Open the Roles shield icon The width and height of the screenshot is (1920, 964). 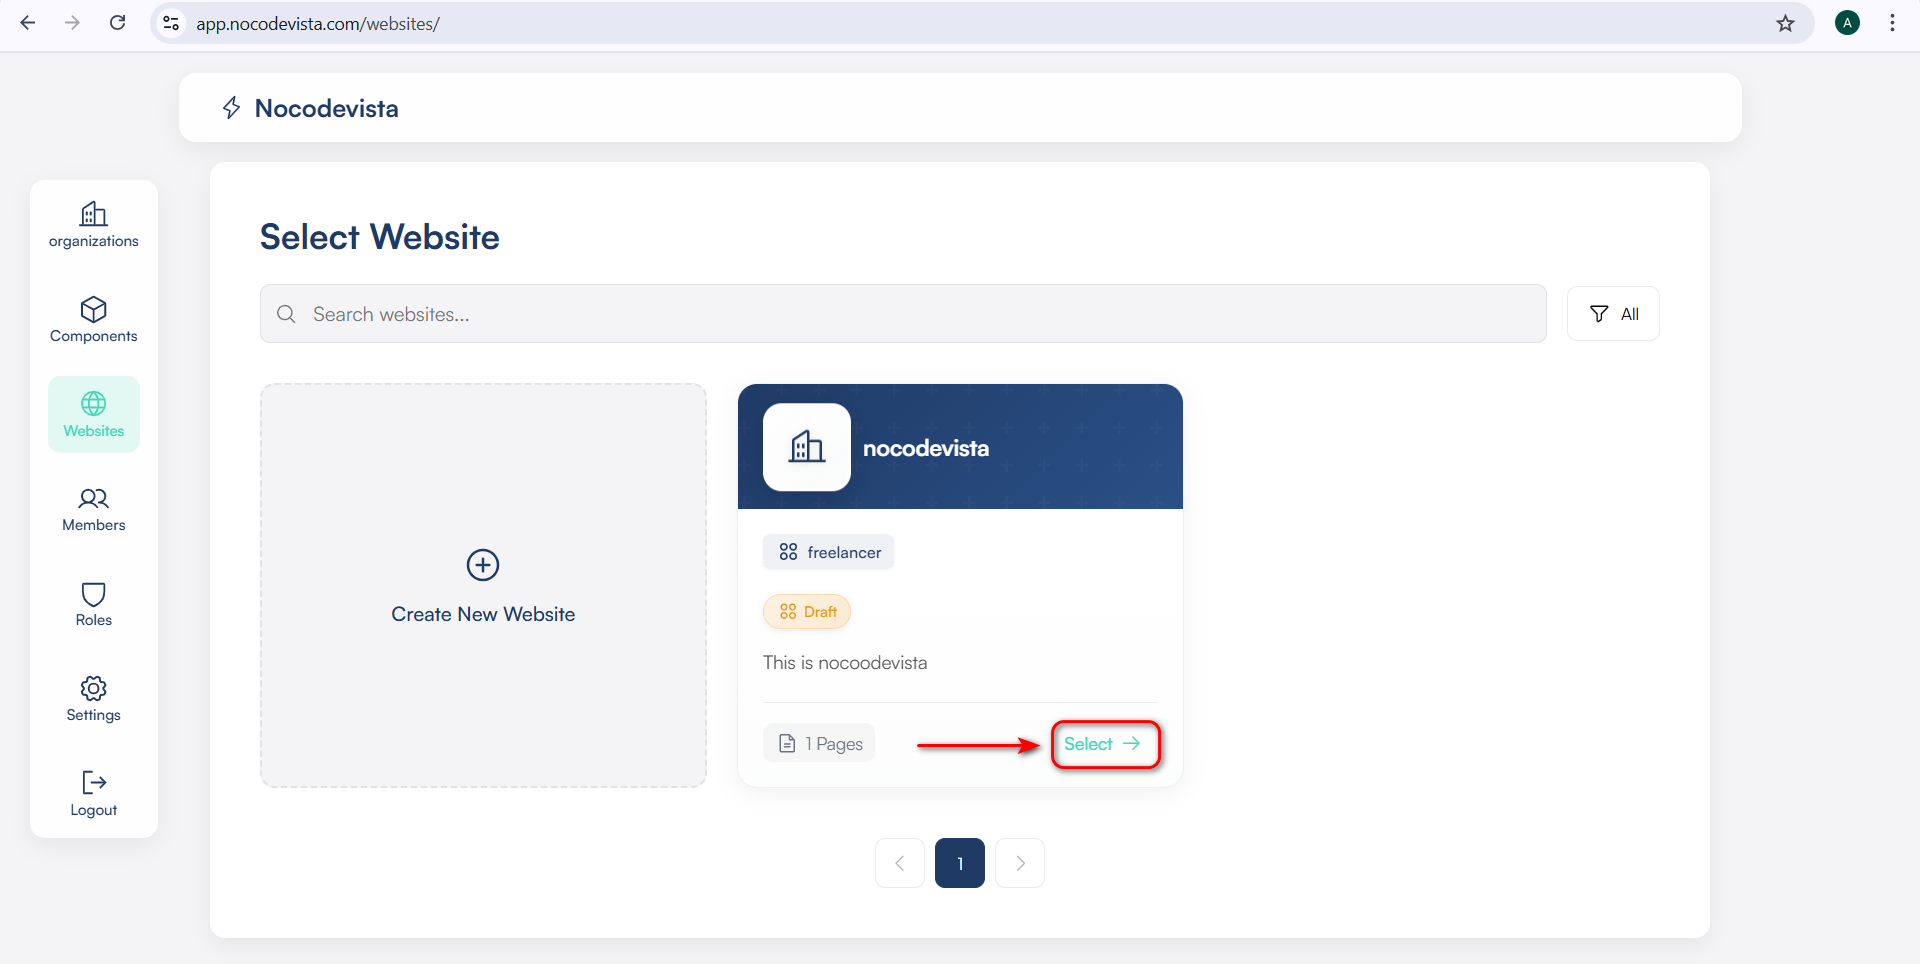point(93,594)
